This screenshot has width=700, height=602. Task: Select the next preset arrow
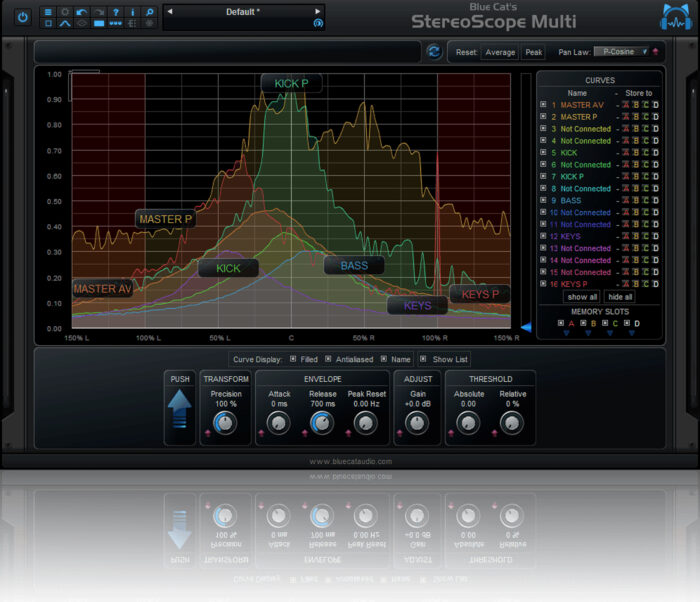click(317, 12)
